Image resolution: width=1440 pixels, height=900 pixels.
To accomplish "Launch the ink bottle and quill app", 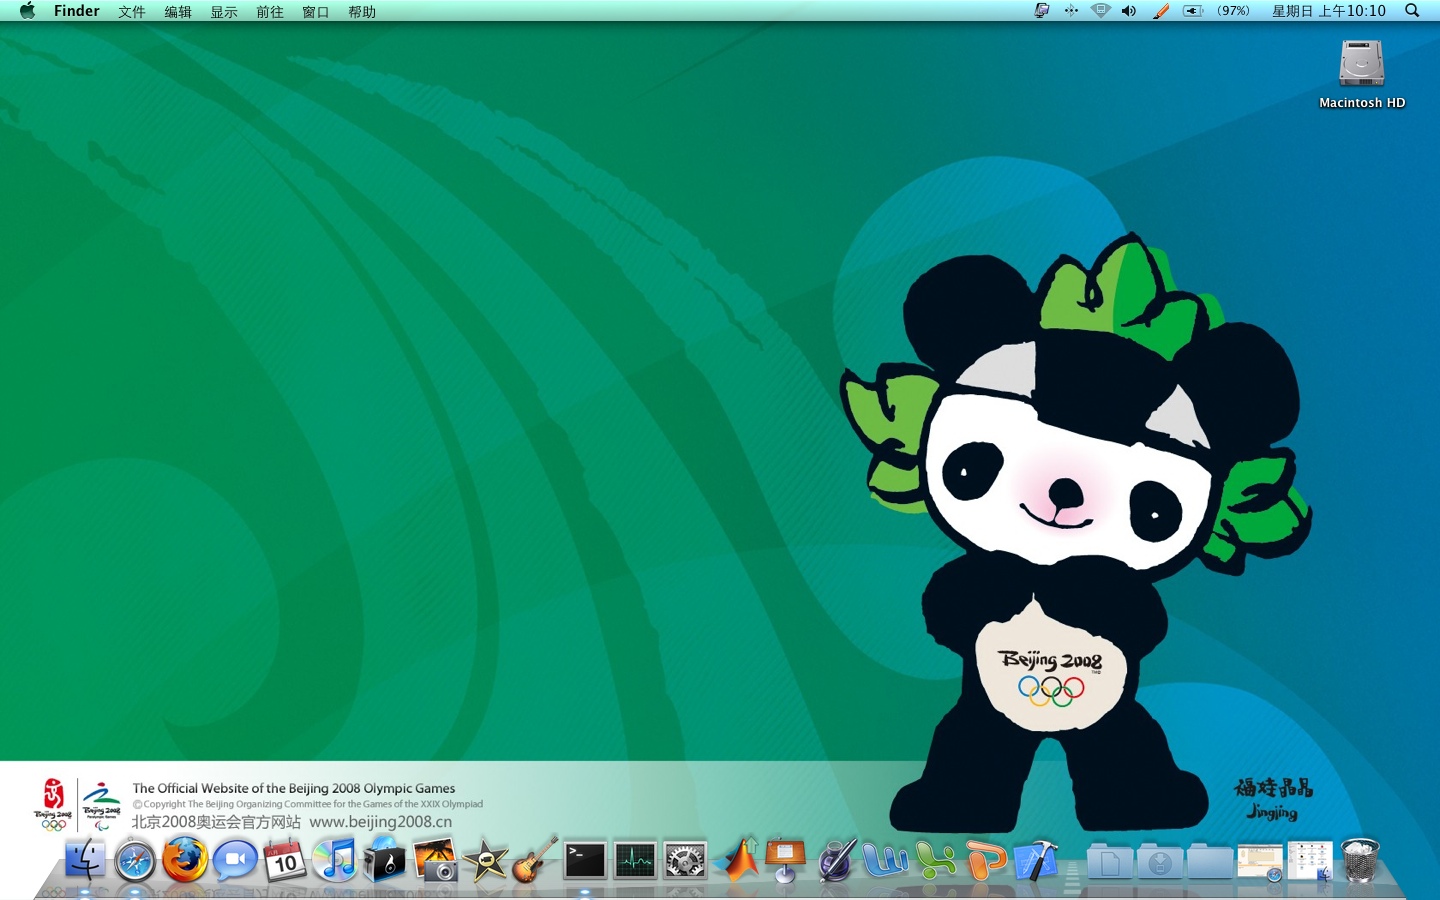I will pos(835,860).
